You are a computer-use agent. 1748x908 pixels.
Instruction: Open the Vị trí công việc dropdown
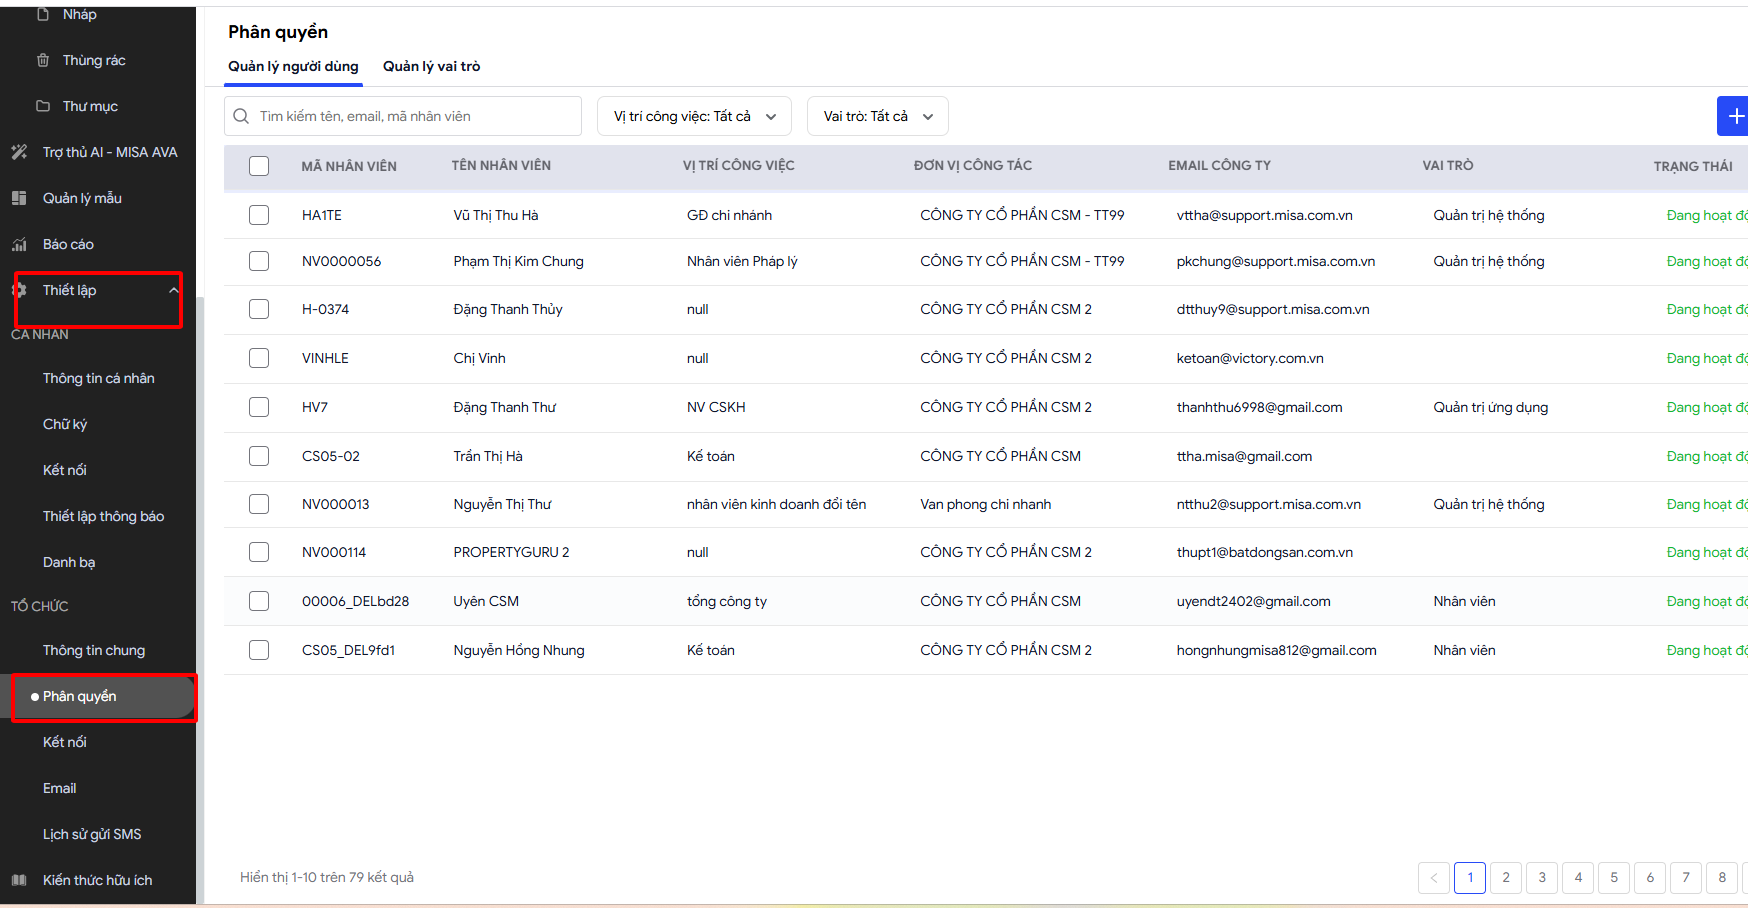click(694, 116)
